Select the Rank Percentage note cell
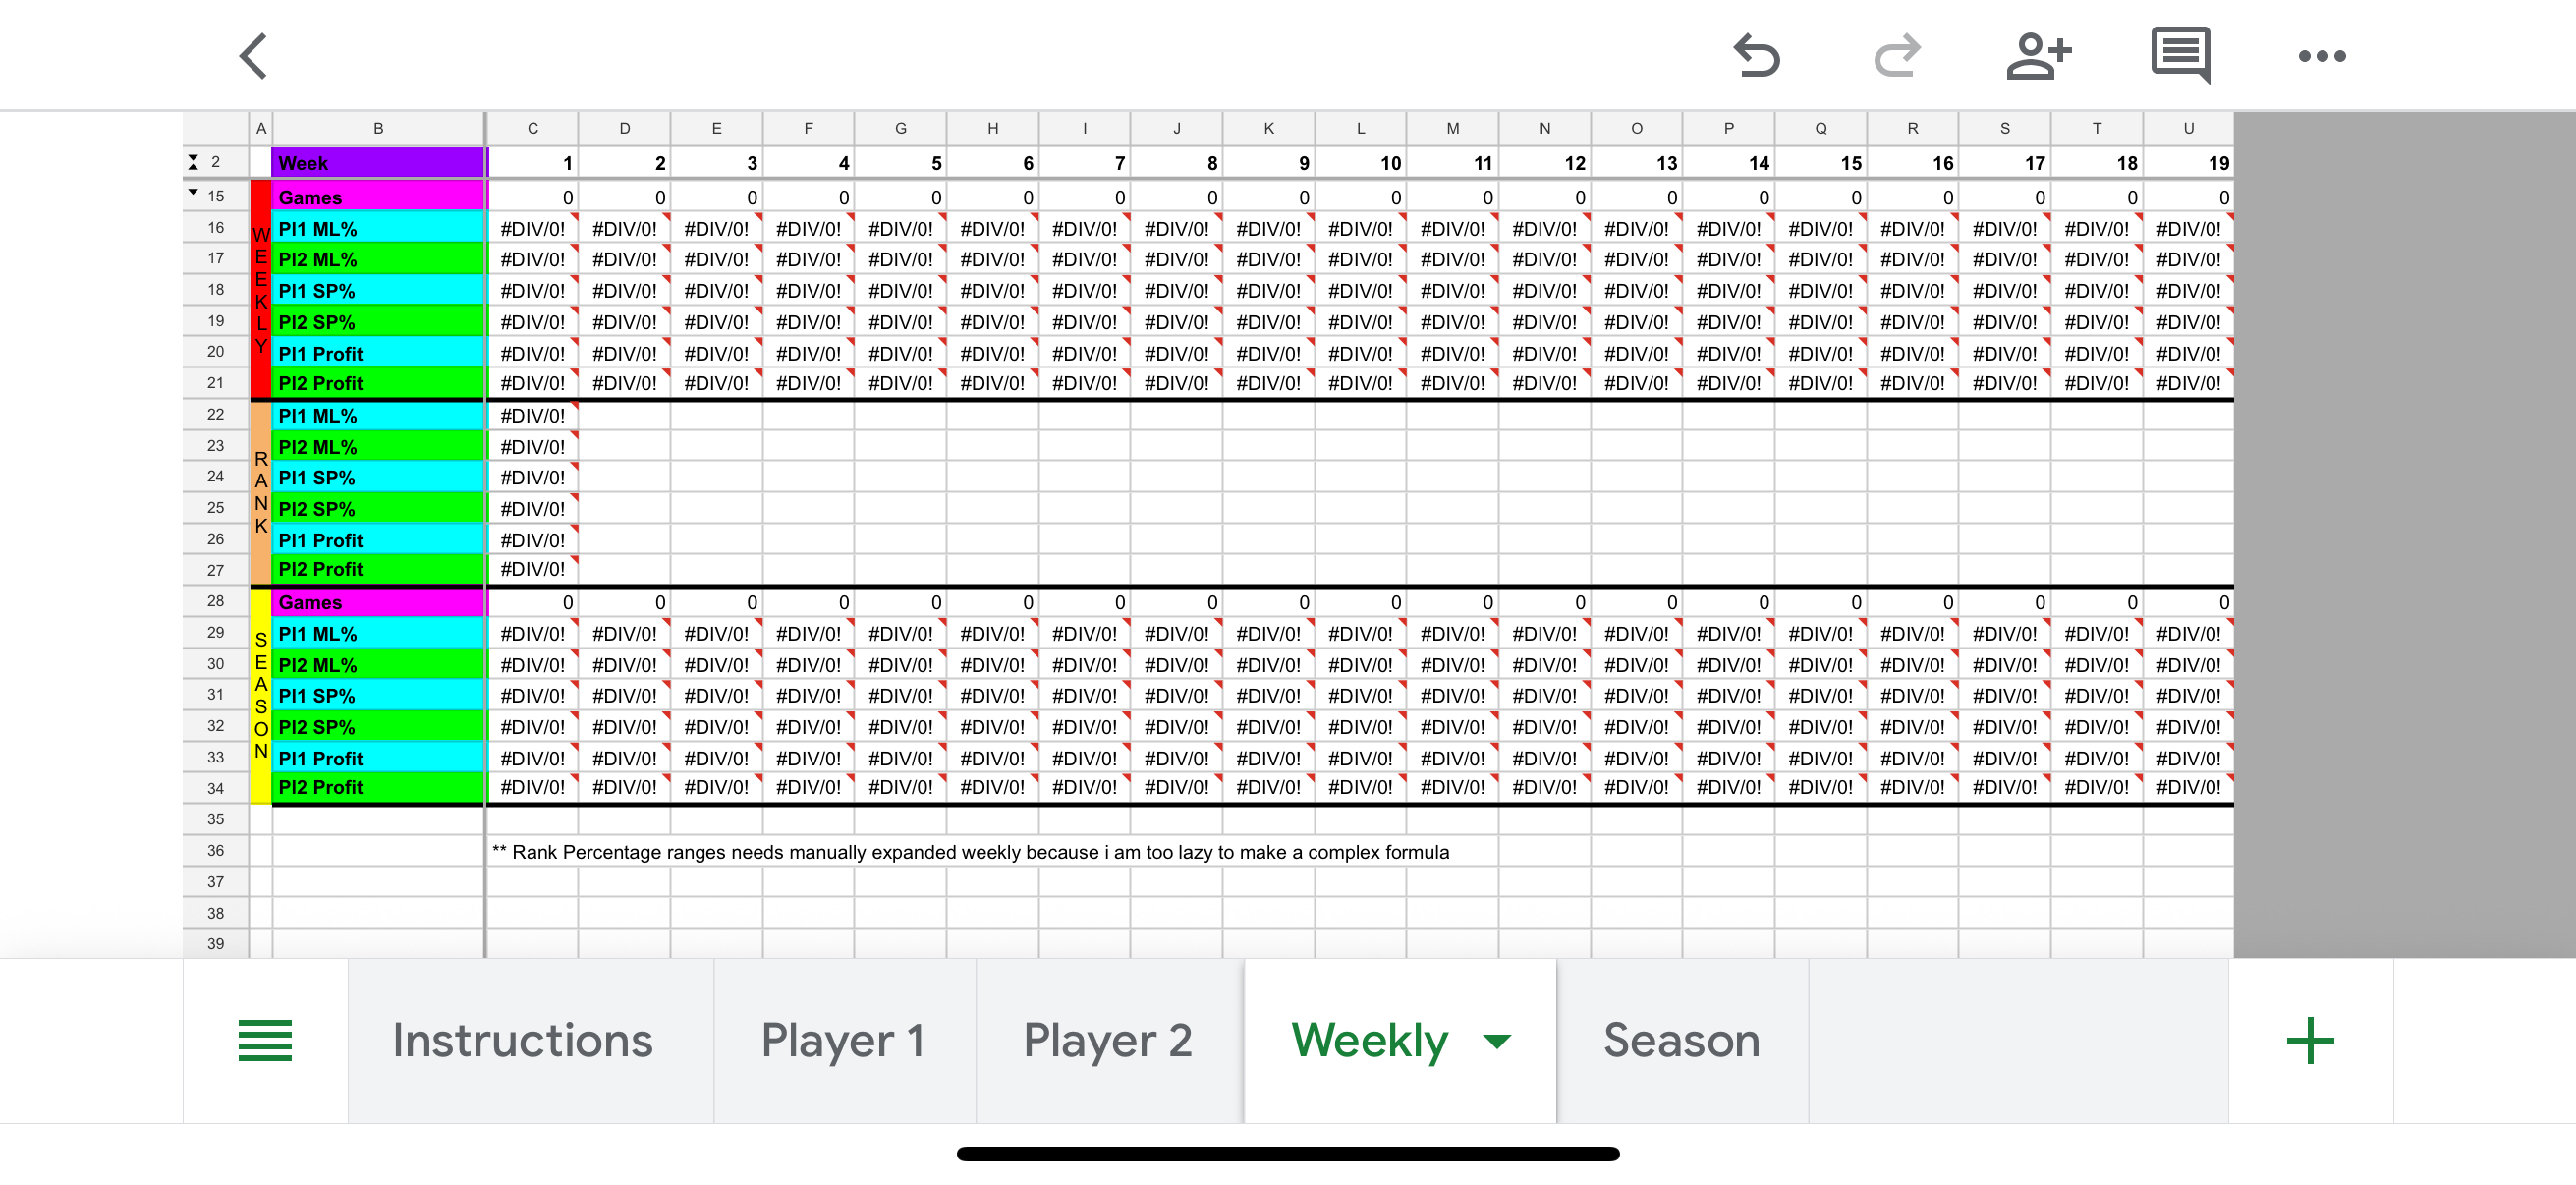Screen dimensions: 2576x1185 970,852
